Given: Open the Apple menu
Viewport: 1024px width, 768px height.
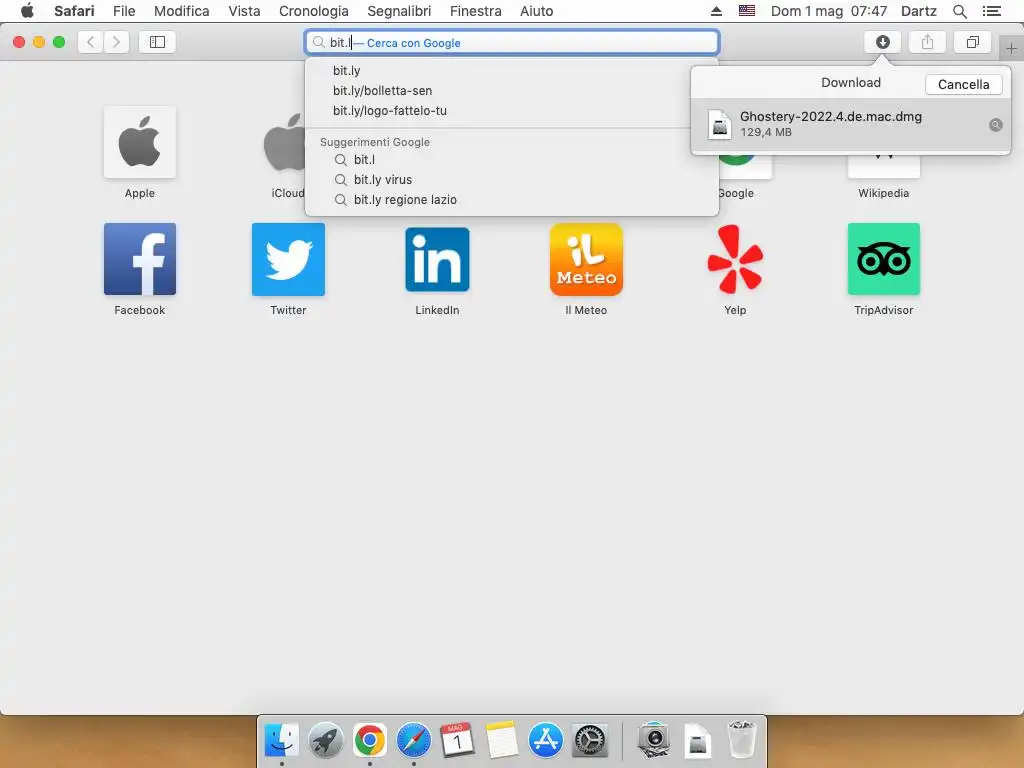Looking at the screenshot, I should point(27,10).
